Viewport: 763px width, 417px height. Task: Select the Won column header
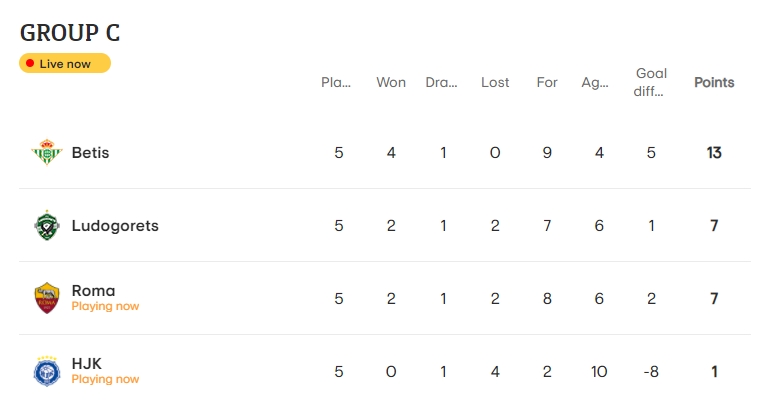coord(391,82)
